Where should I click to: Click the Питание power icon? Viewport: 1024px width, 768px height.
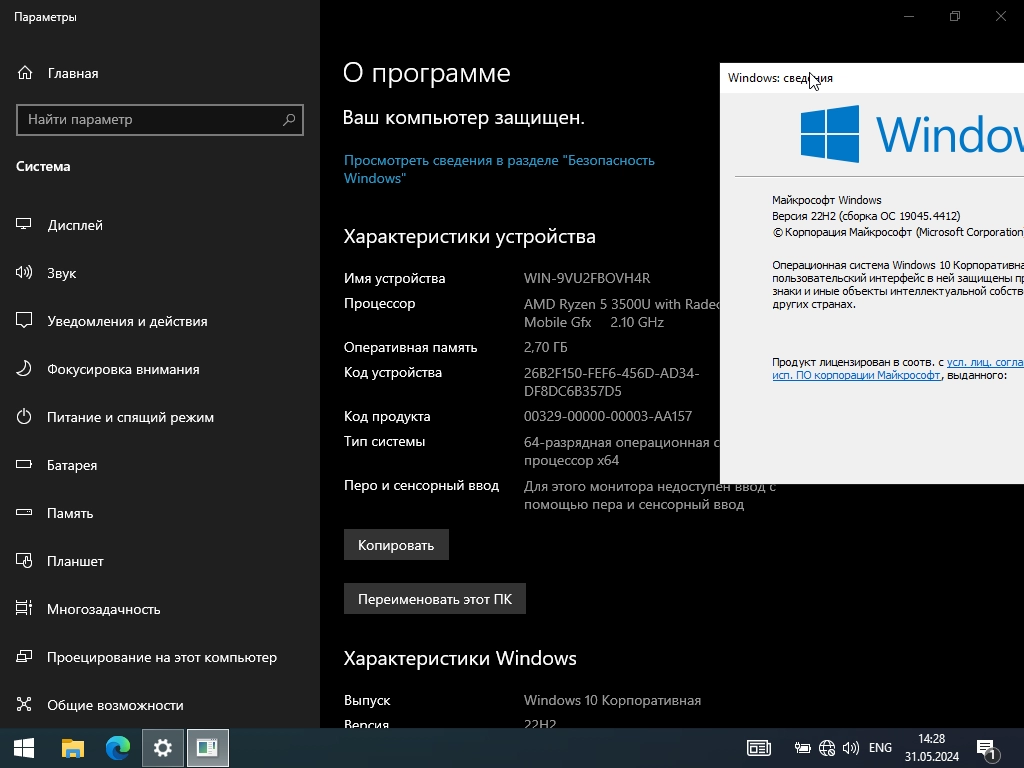tap(24, 417)
